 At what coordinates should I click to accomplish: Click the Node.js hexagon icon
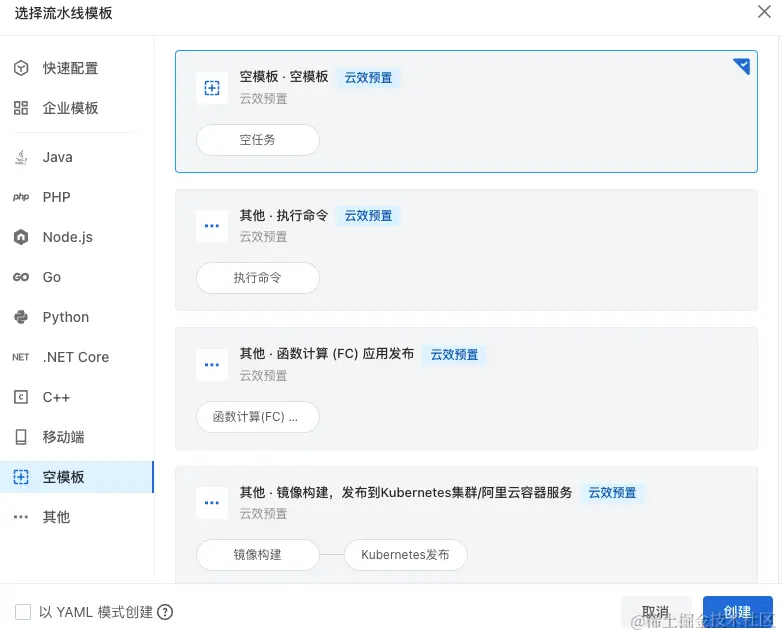click(21, 237)
